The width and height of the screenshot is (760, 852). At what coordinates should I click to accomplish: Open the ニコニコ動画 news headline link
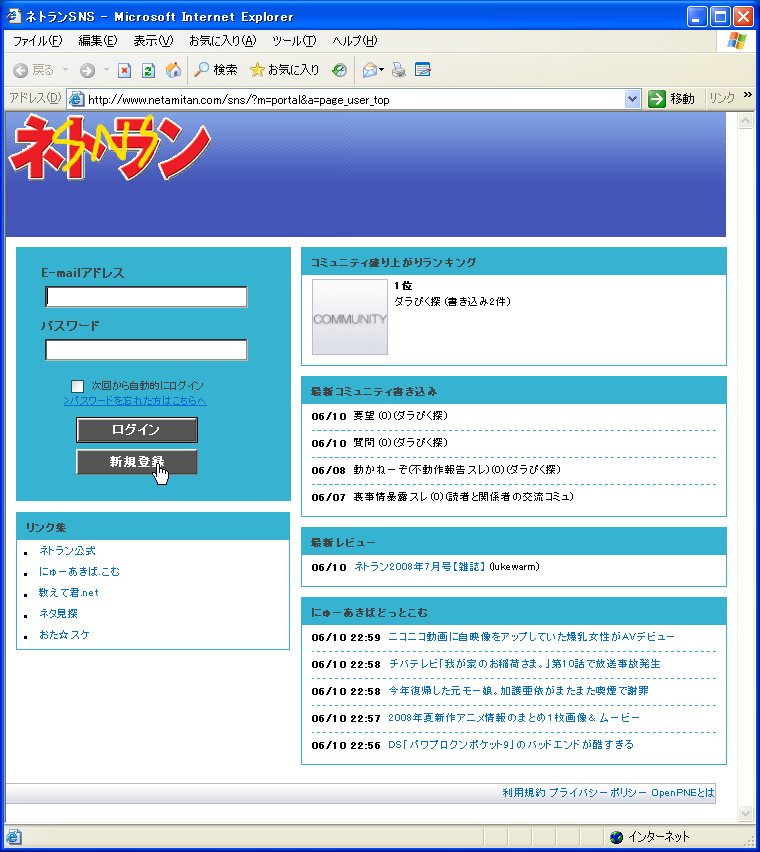click(531, 637)
